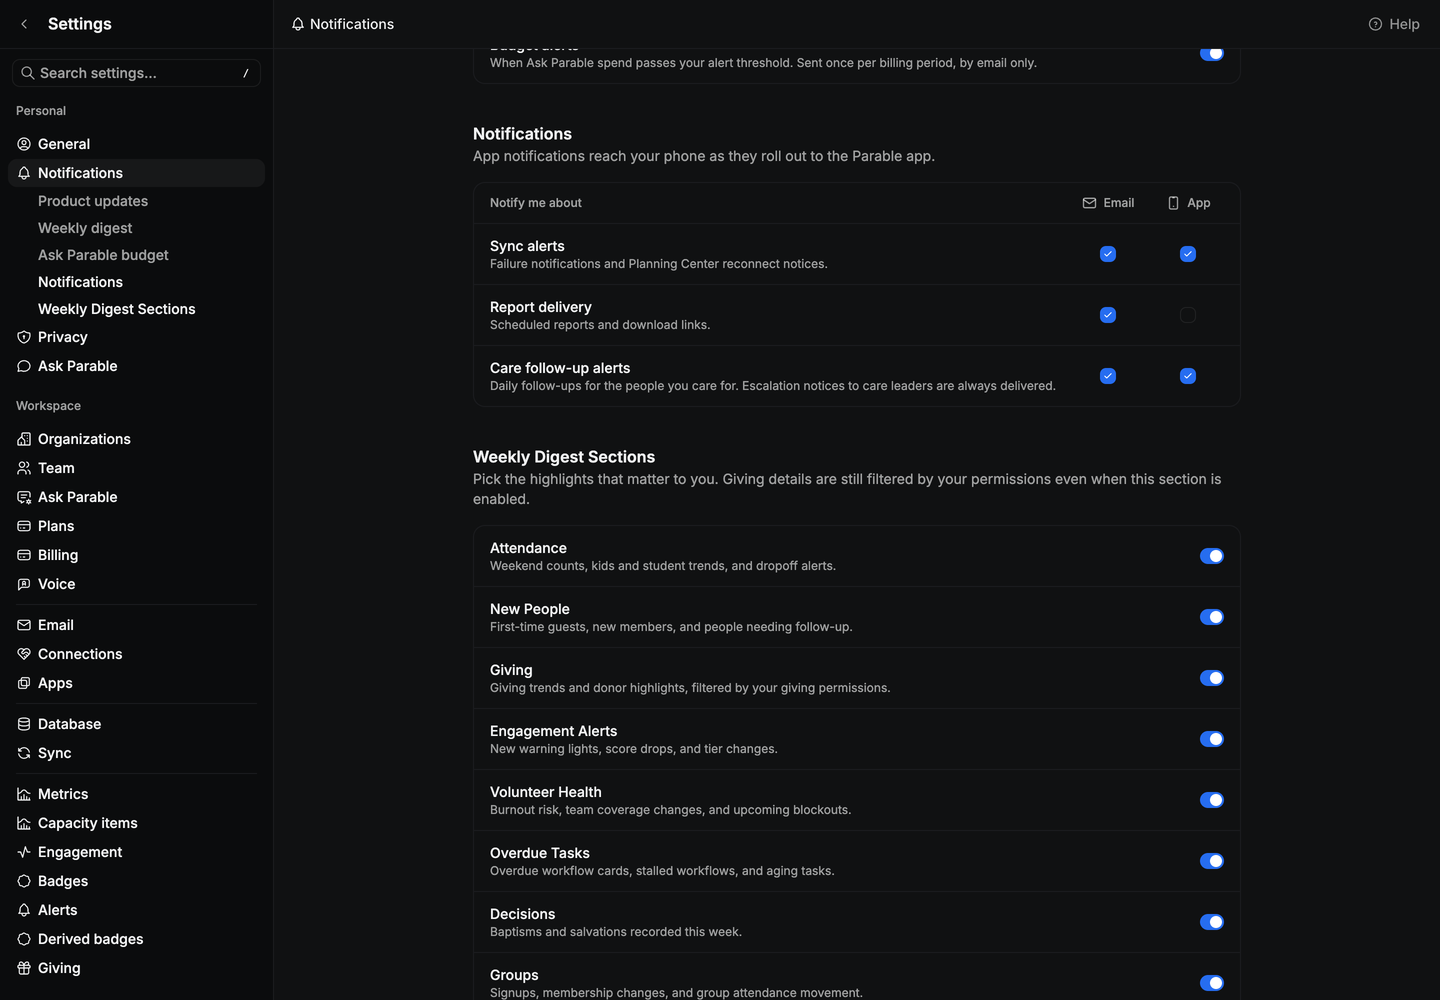The image size is (1440, 1000).
Task: Click the Billing card icon
Action: coord(24,555)
